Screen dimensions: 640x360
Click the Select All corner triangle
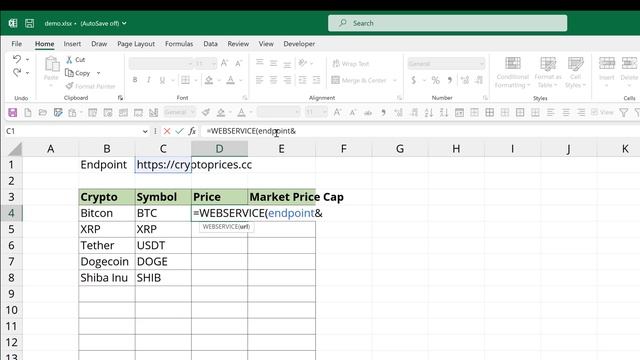(15, 149)
